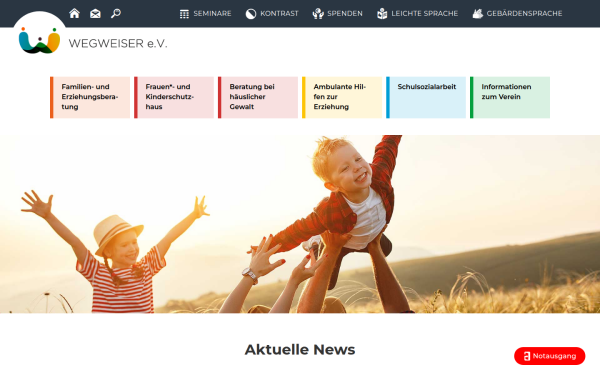Click the half-circle contrast icon
The height and width of the screenshot is (375, 600).
coord(251,14)
